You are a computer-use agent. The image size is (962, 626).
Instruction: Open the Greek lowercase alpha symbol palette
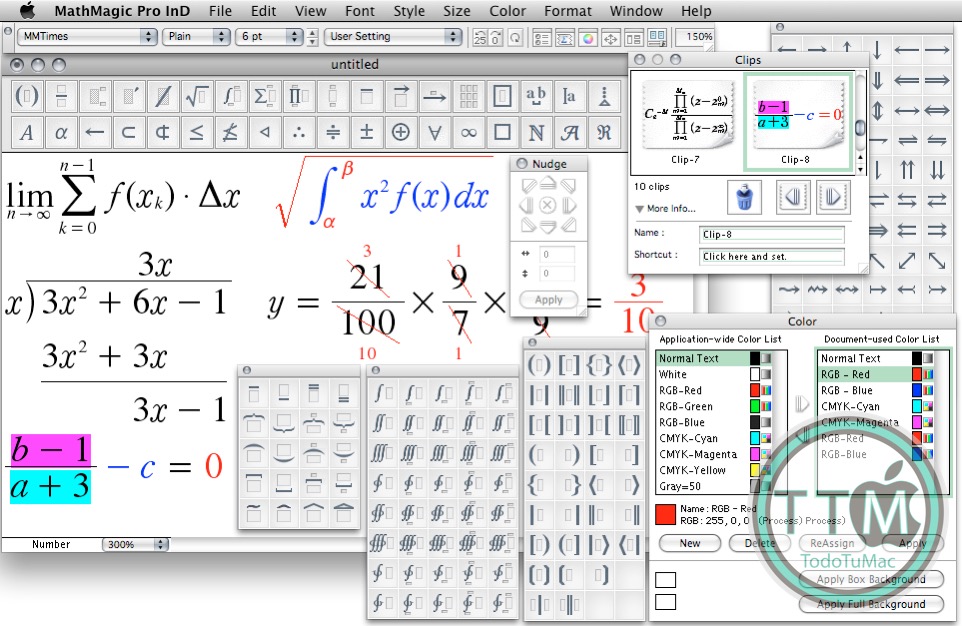click(x=61, y=132)
